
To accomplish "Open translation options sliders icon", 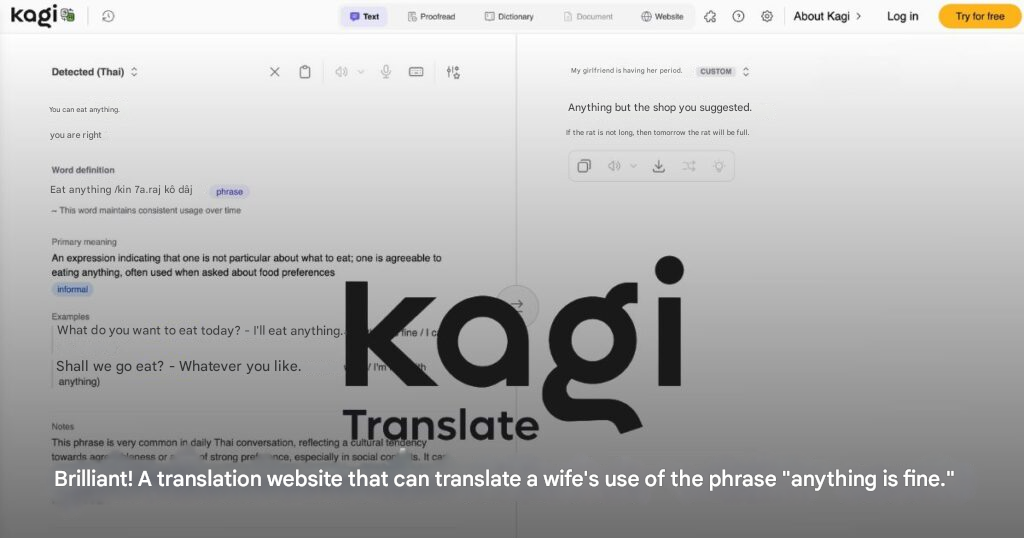I will 453,72.
